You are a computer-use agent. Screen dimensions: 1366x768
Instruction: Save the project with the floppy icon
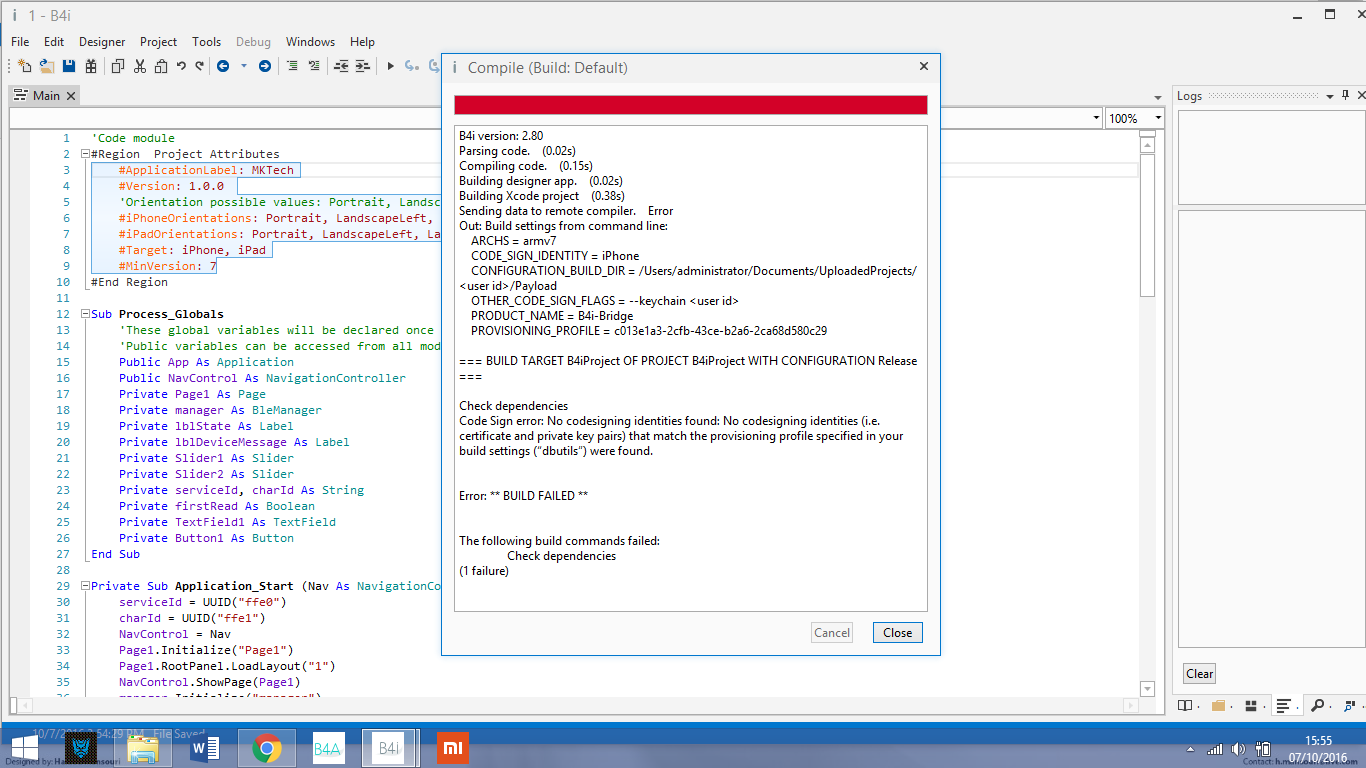pos(69,66)
